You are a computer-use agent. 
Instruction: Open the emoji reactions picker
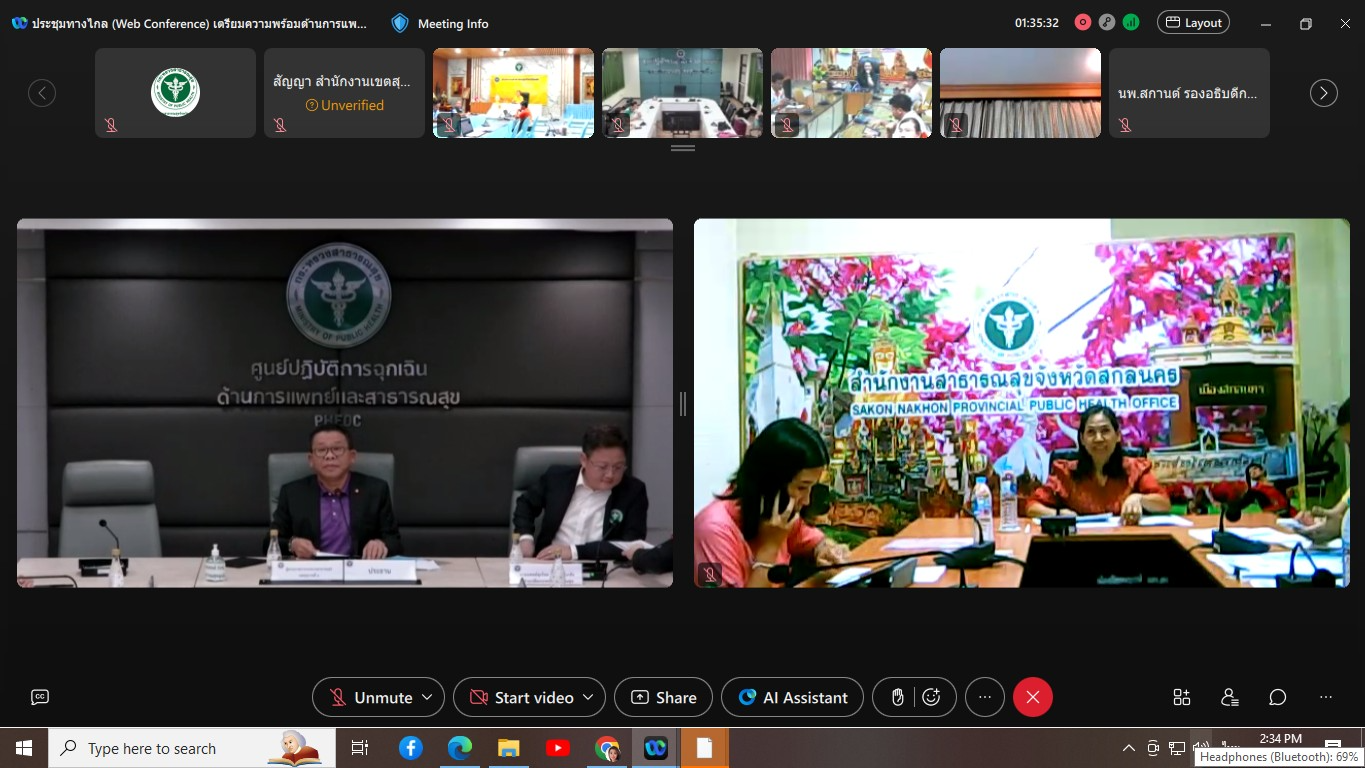(932, 697)
